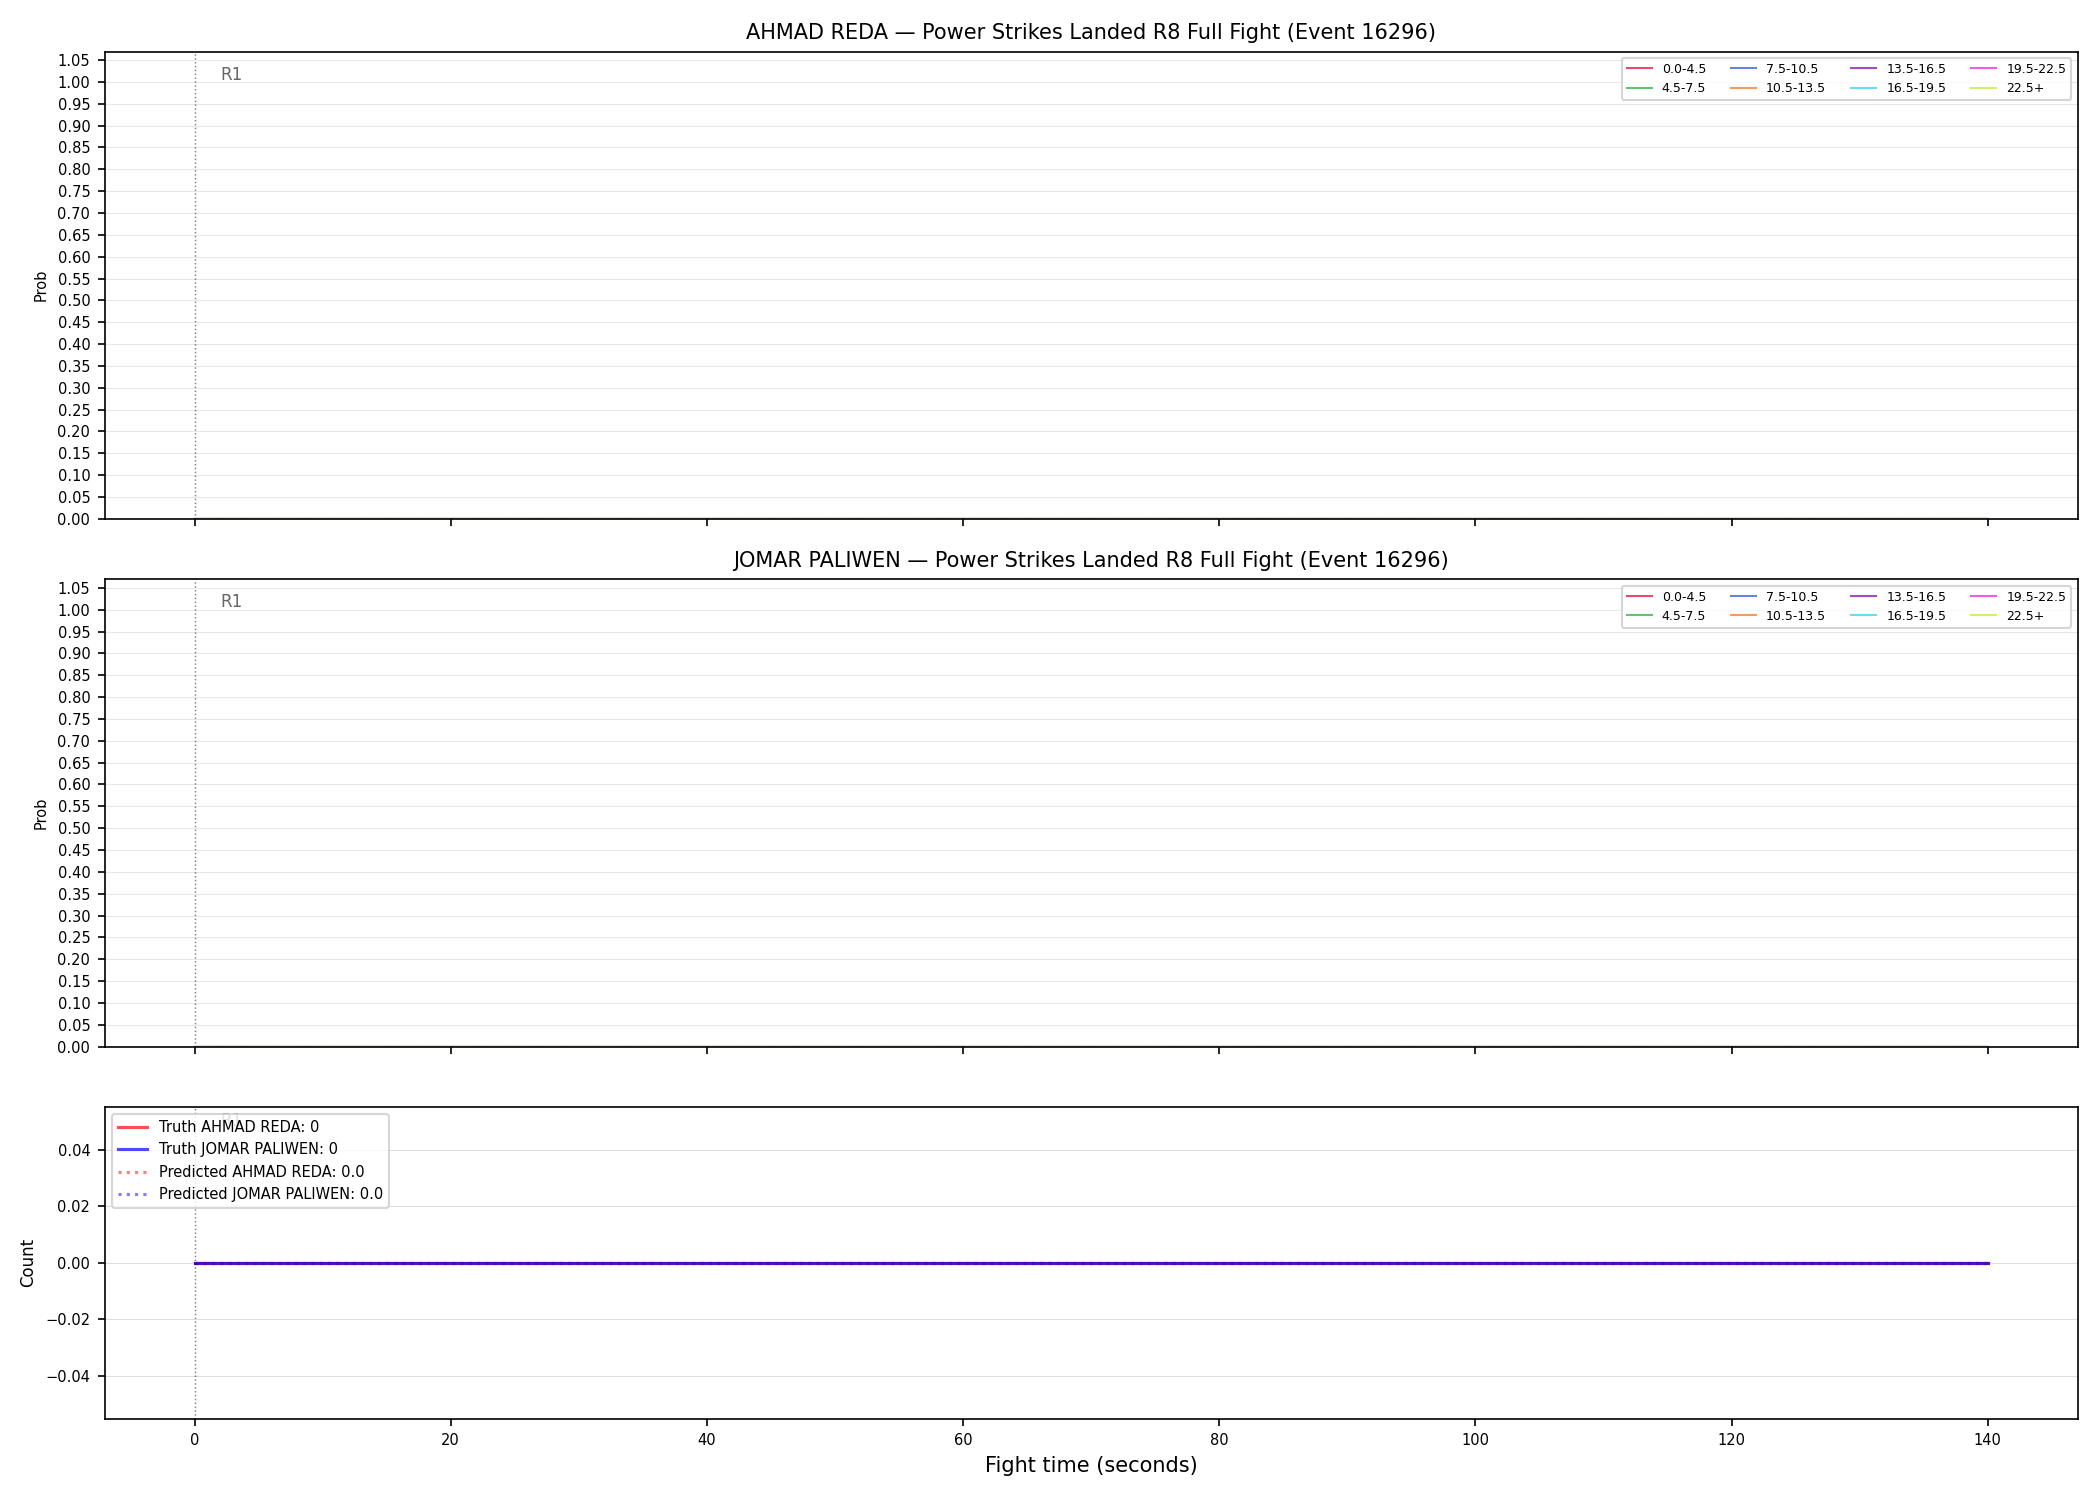Click the x-axis tick label 140
The height and width of the screenshot is (1500, 2100).
tap(1987, 1440)
